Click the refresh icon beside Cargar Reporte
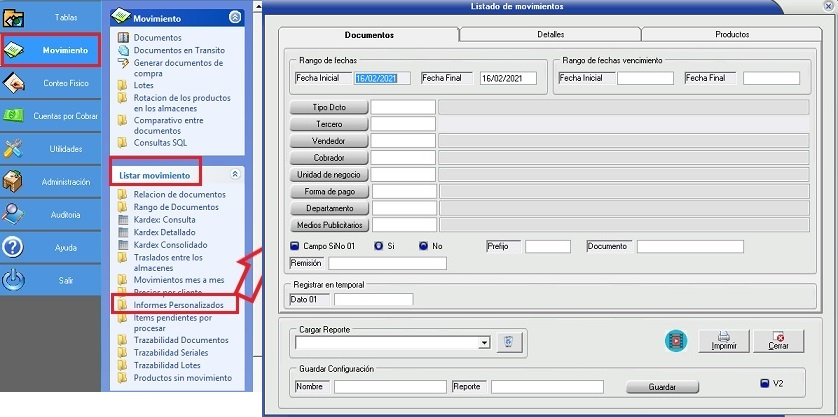 [508, 342]
